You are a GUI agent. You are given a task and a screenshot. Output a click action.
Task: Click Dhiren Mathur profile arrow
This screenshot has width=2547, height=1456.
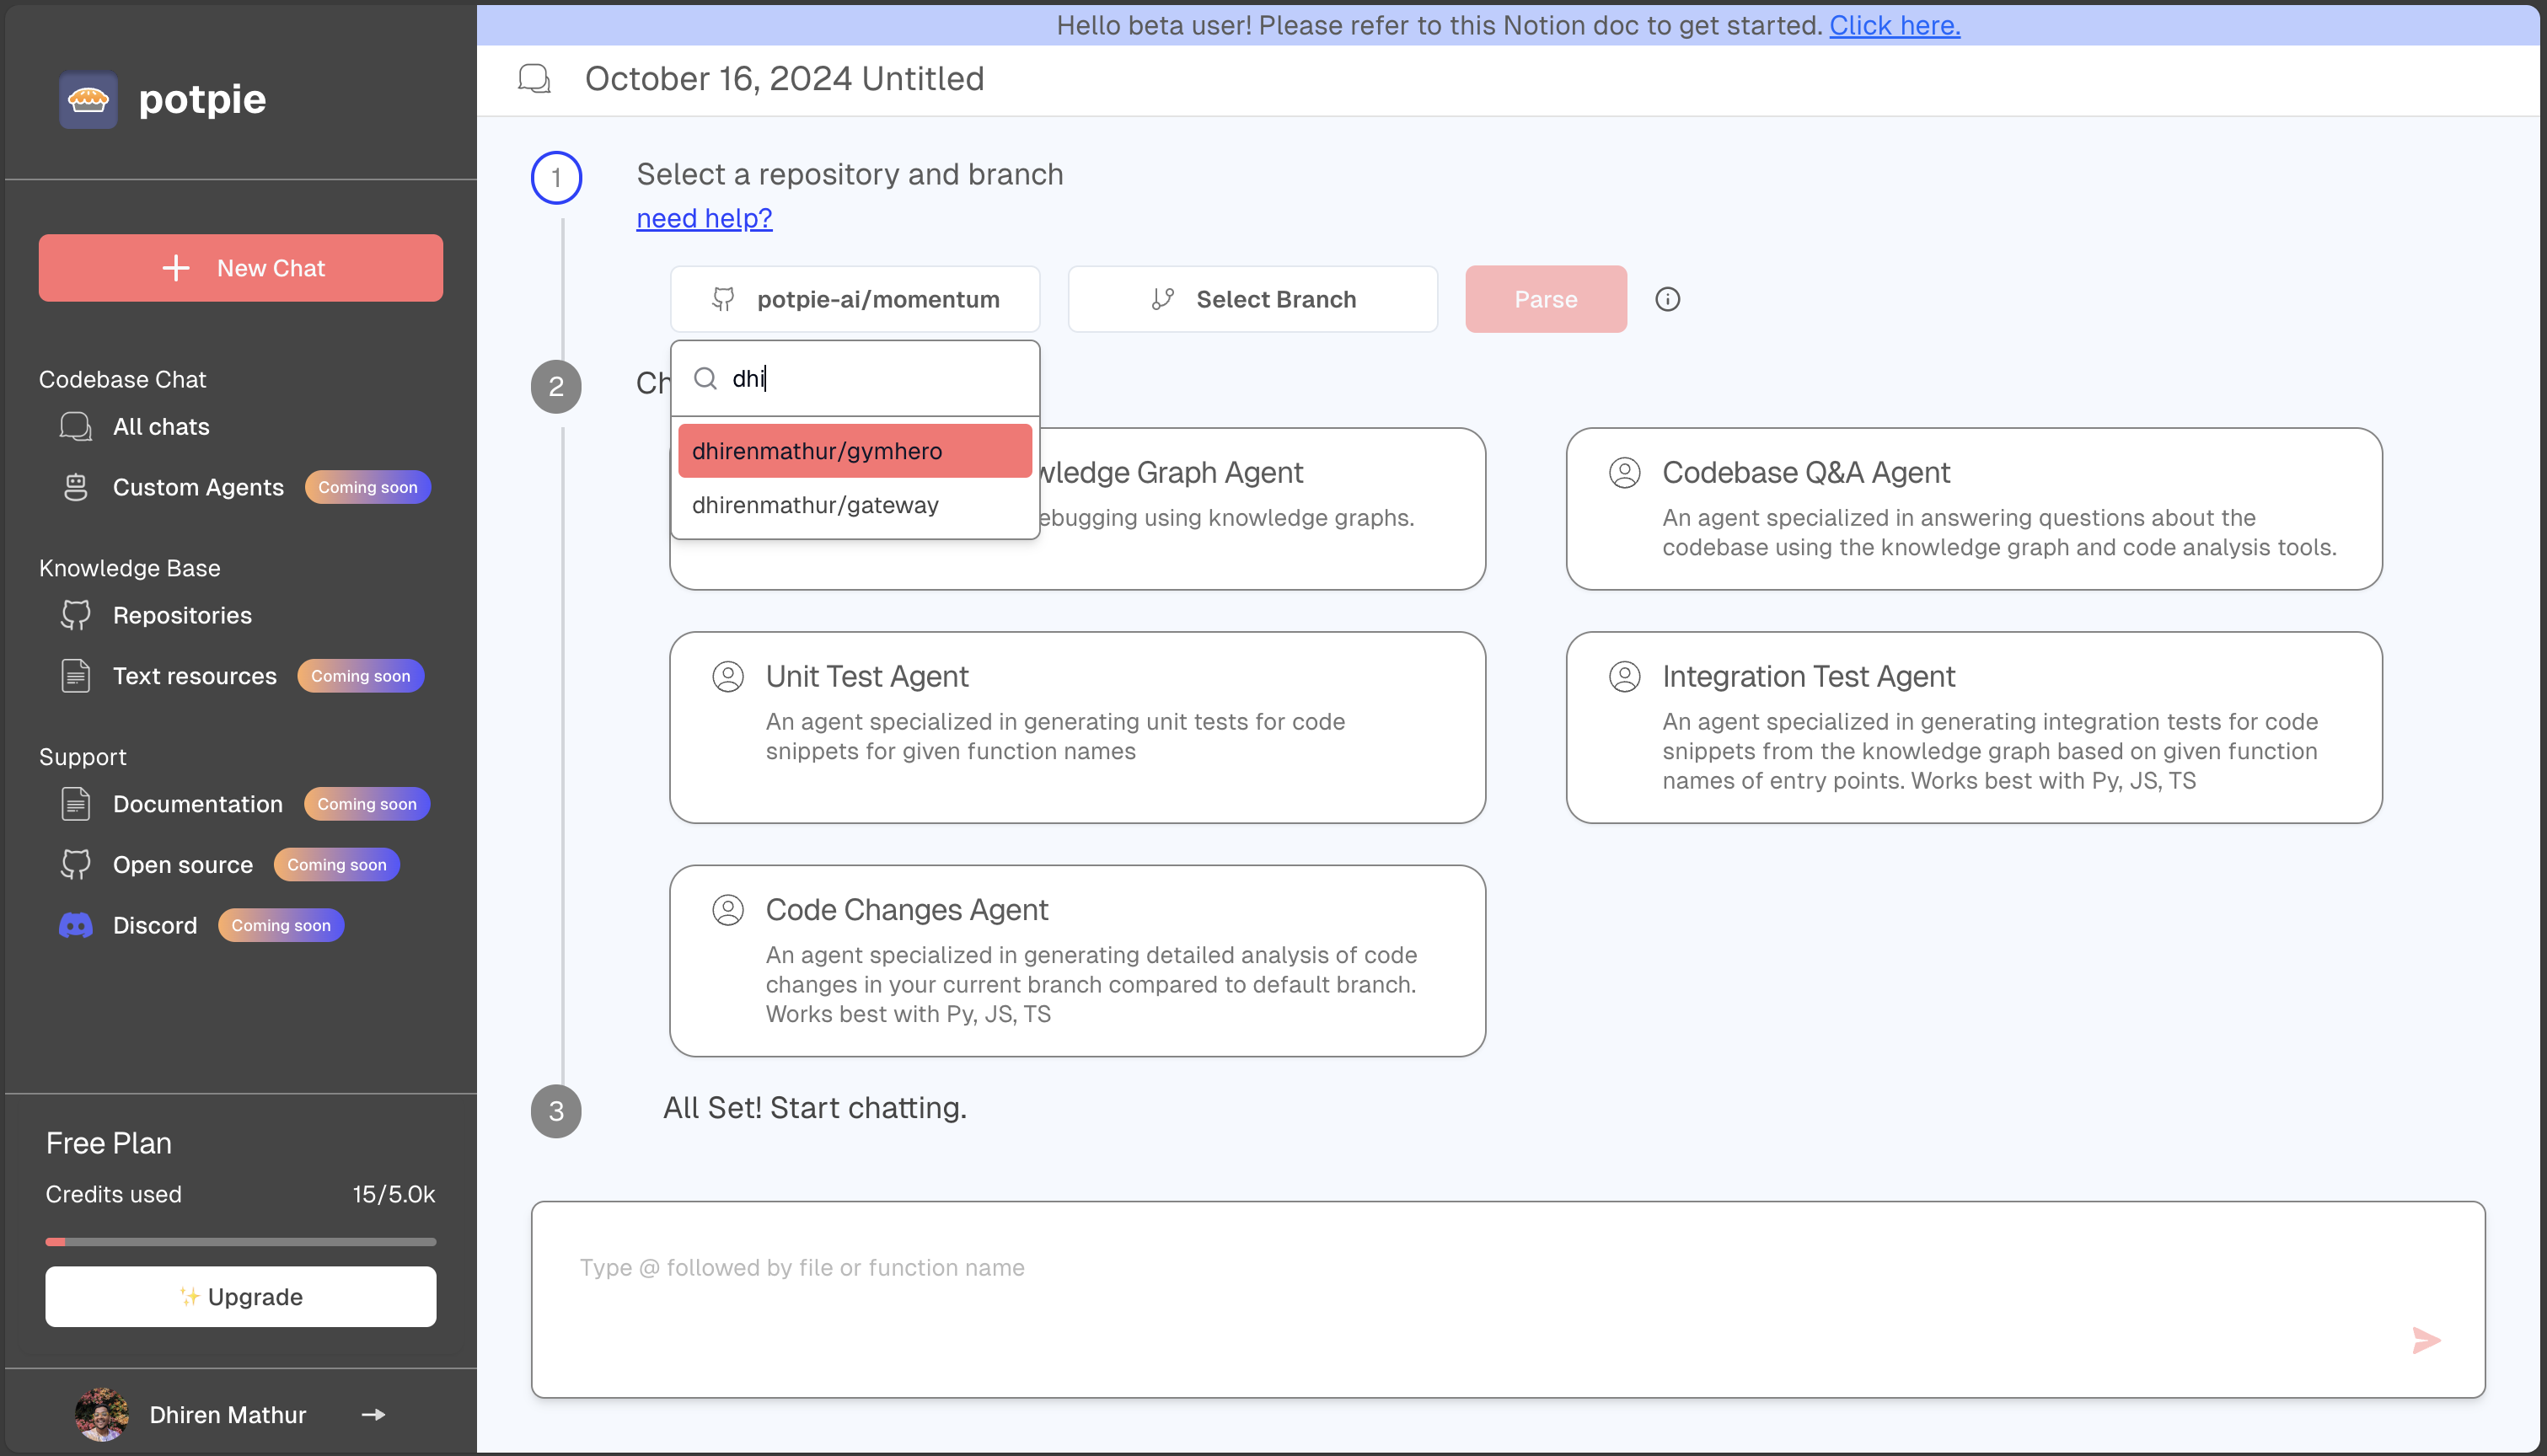372,1414
